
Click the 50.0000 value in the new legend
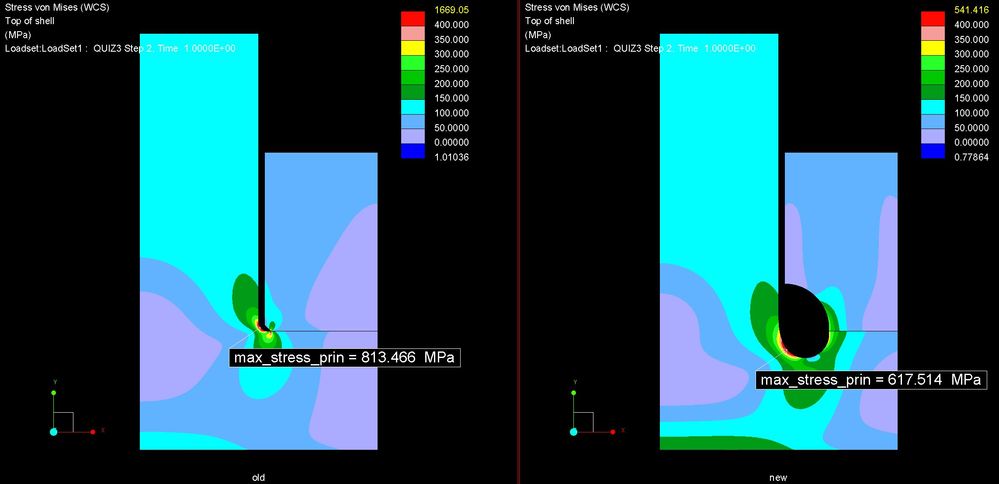[971, 128]
